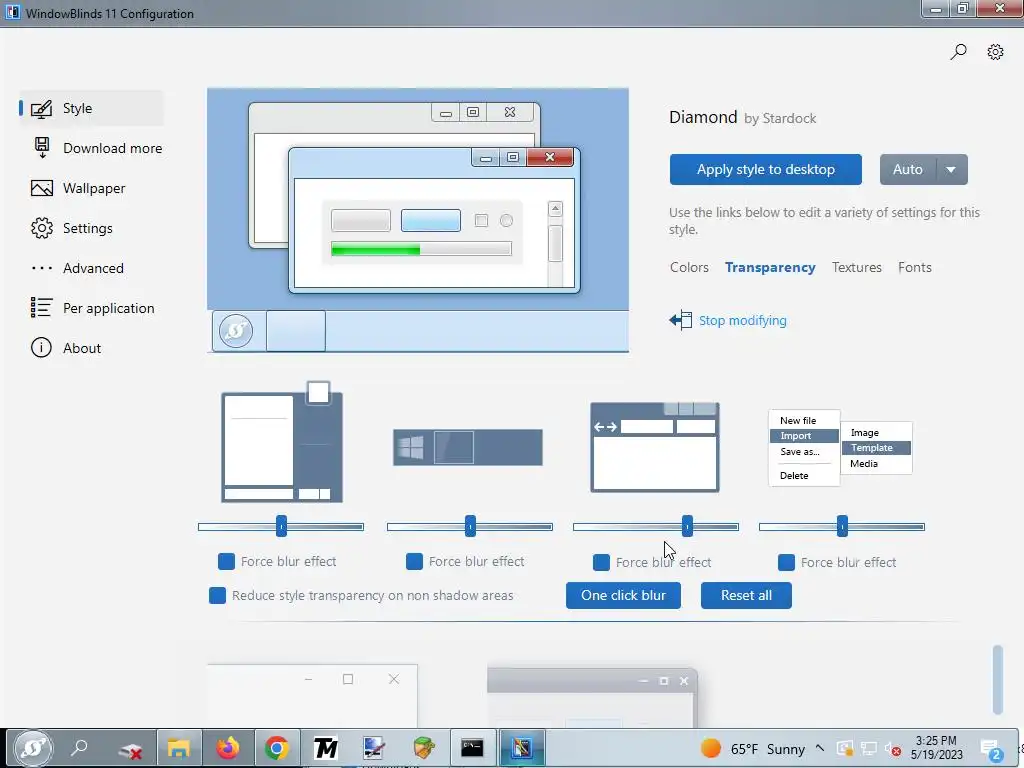Open taskbar search magnifier
Image resolution: width=1024 pixels, height=768 pixels.
coord(80,748)
